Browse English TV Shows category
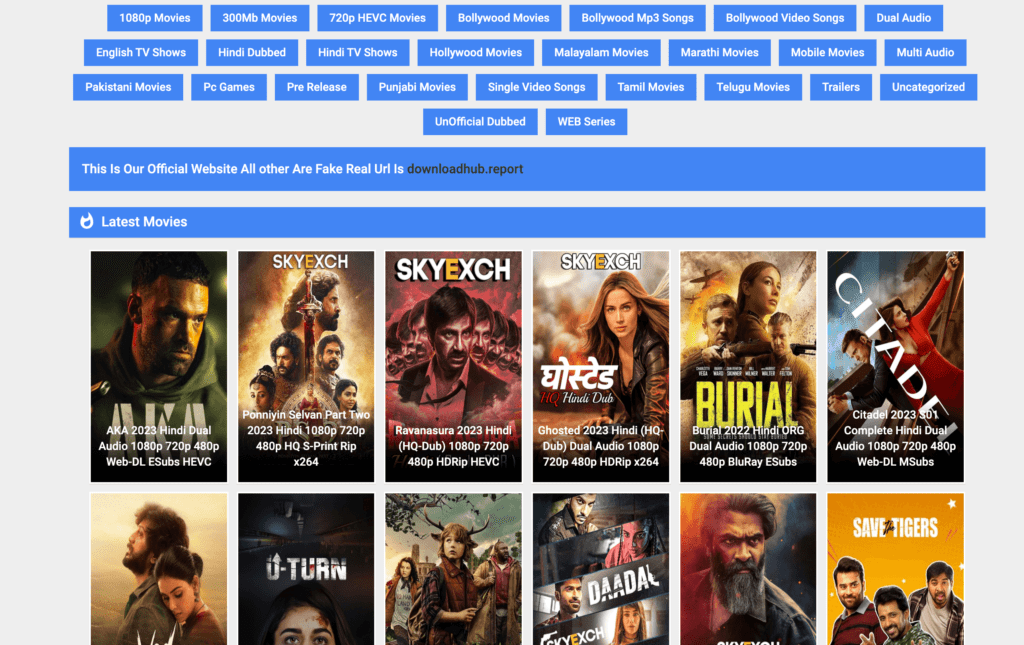 tap(141, 53)
